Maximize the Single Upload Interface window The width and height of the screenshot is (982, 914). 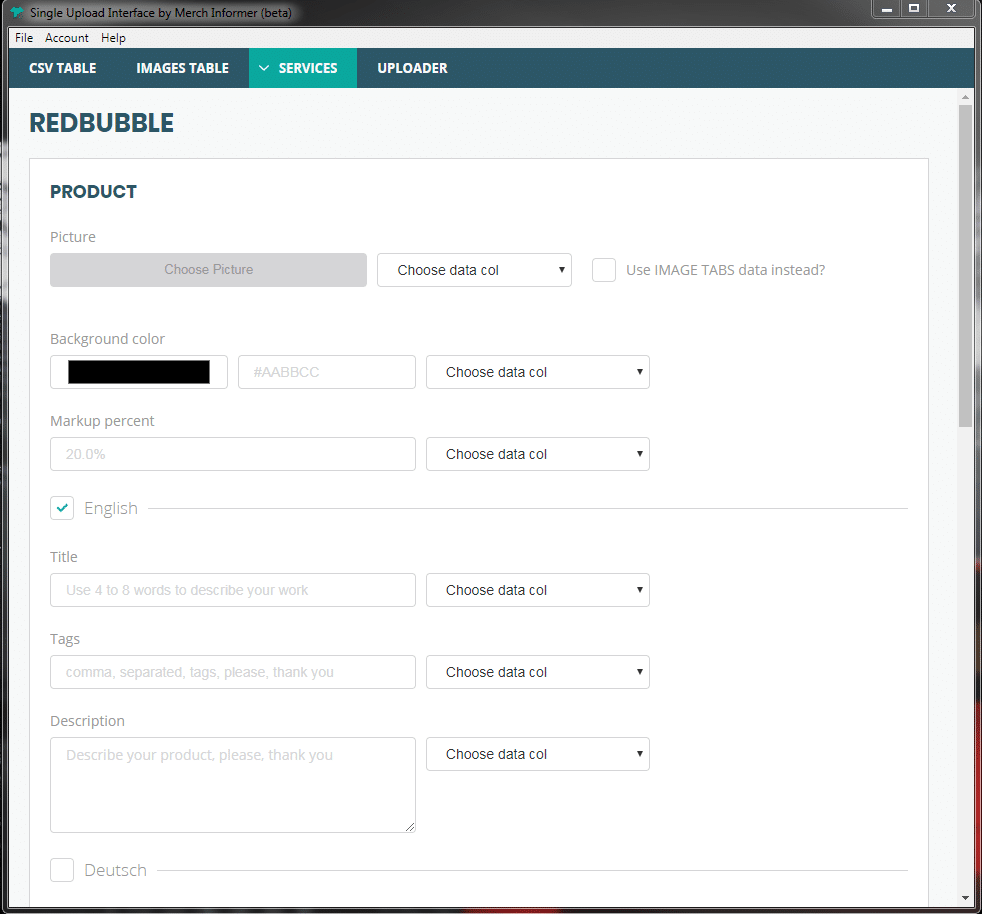[914, 9]
